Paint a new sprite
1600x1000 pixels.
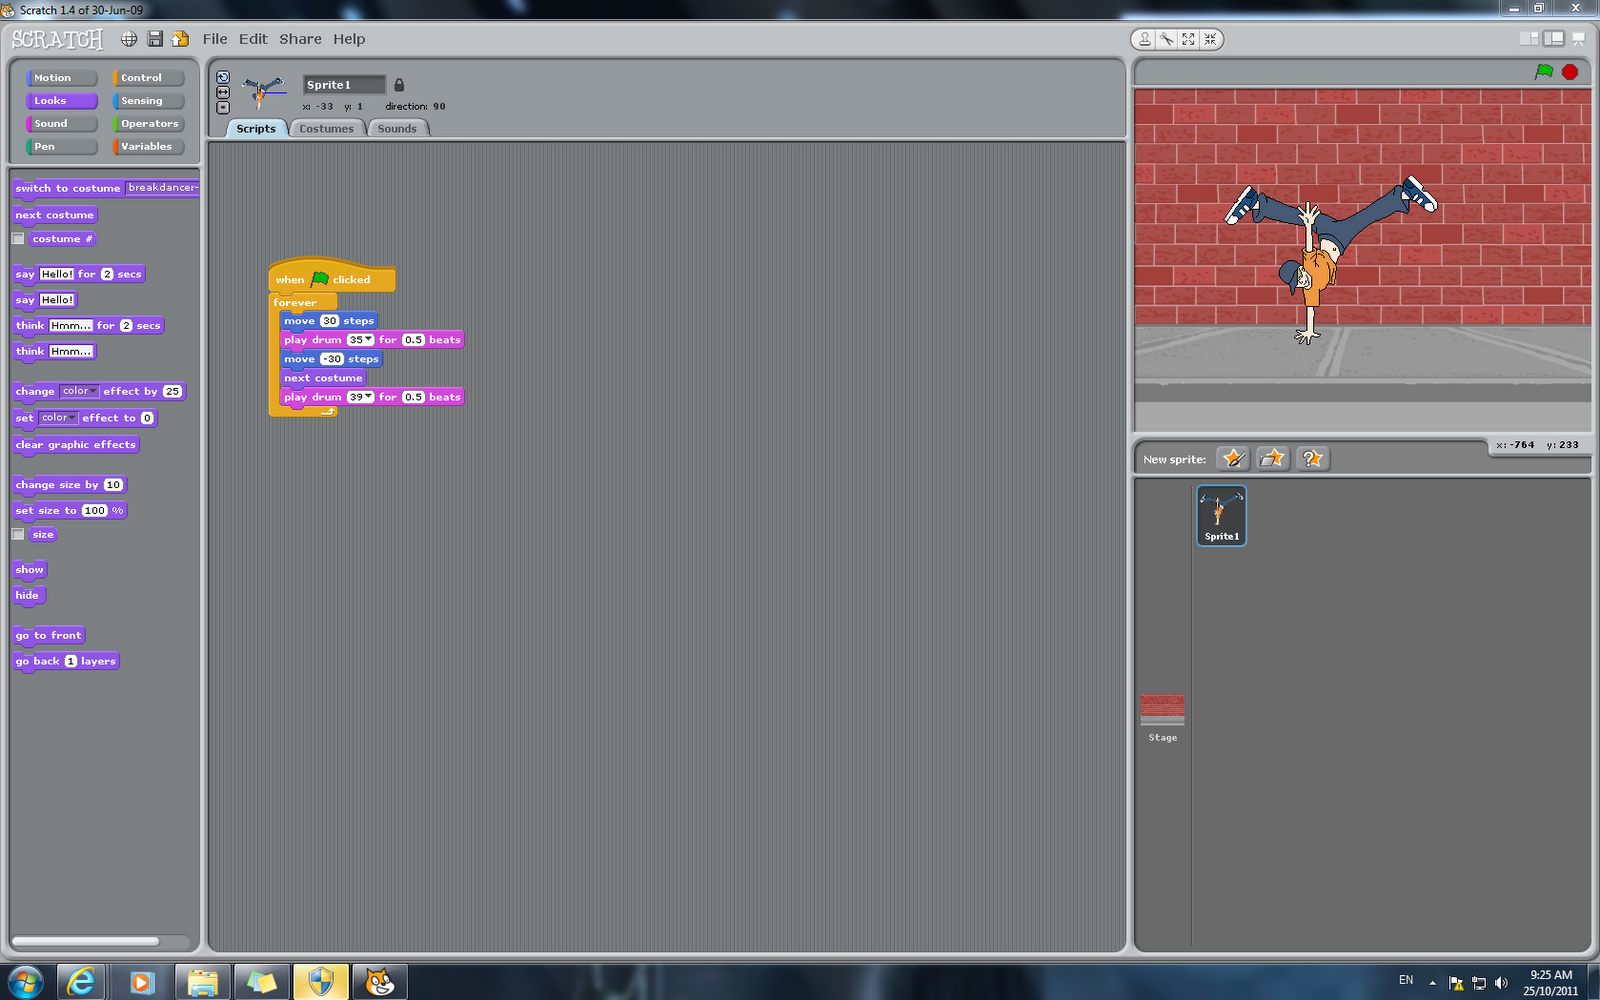(x=1234, y=458)
